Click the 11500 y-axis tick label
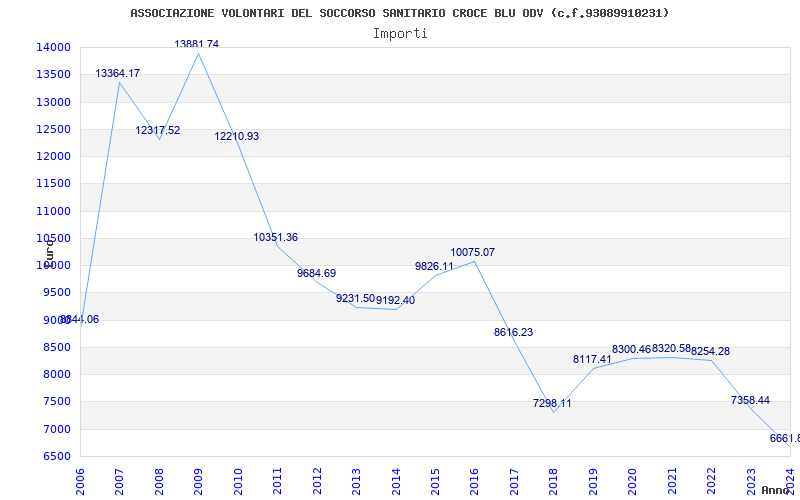The width and height of the screenshot is (800, 500). tap(53, 184)
